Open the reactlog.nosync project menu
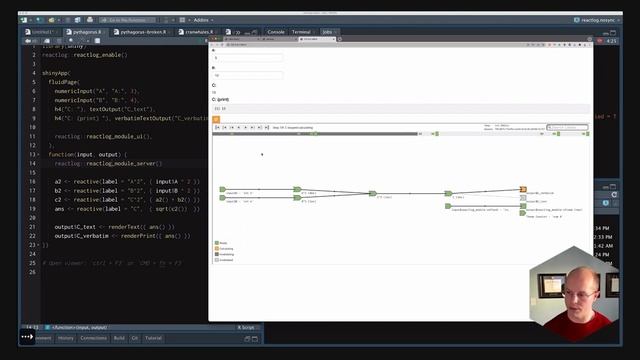The width and height of the screenshot is (640, 360). coord(597,20)
